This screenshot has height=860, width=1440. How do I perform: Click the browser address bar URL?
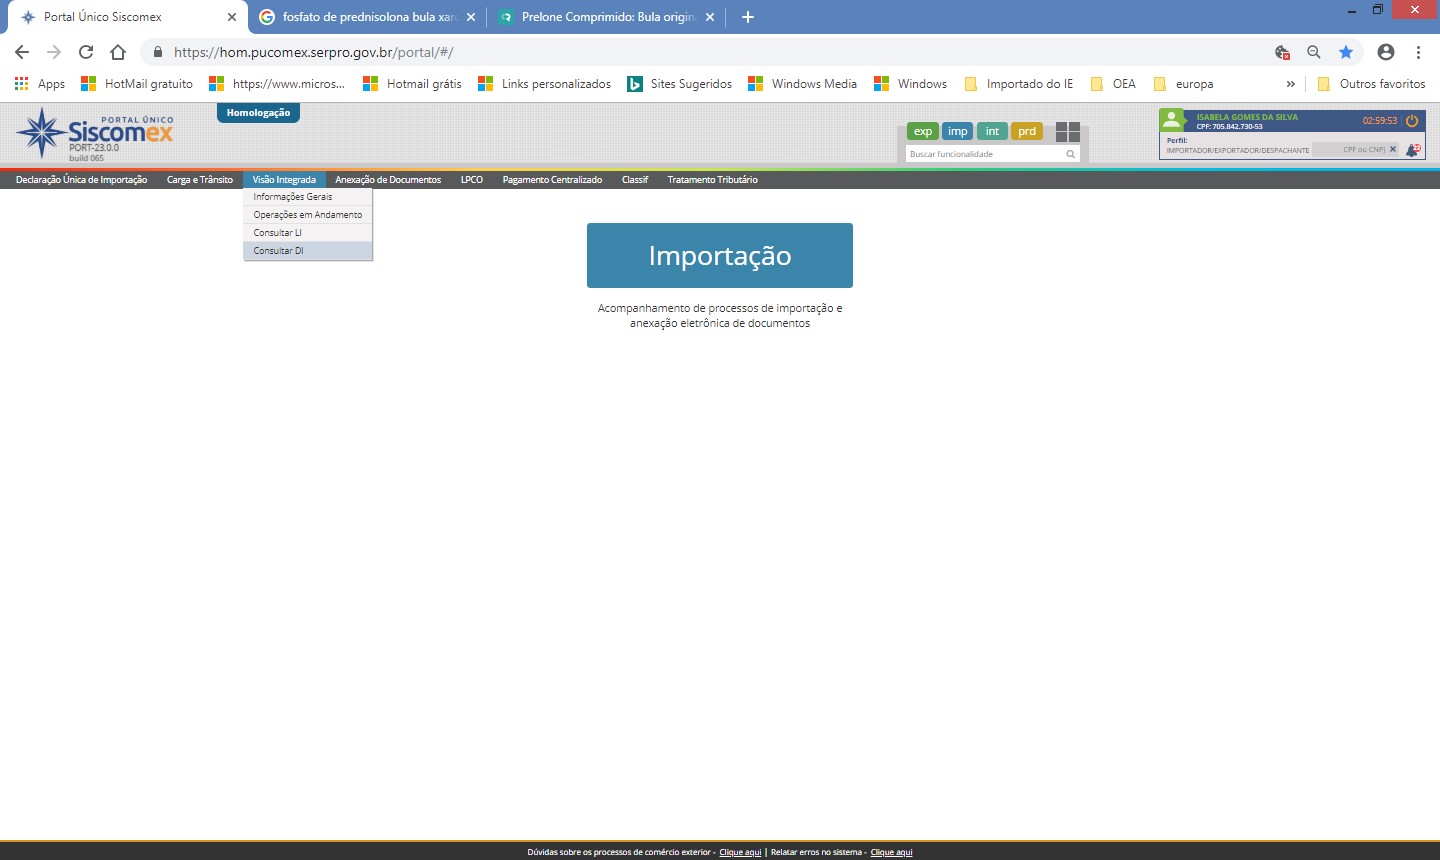(x=314, y=52)
